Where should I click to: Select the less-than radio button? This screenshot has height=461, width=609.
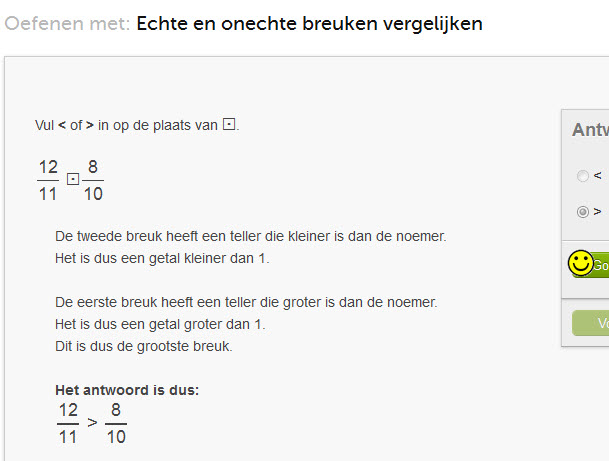coord(582,176)
